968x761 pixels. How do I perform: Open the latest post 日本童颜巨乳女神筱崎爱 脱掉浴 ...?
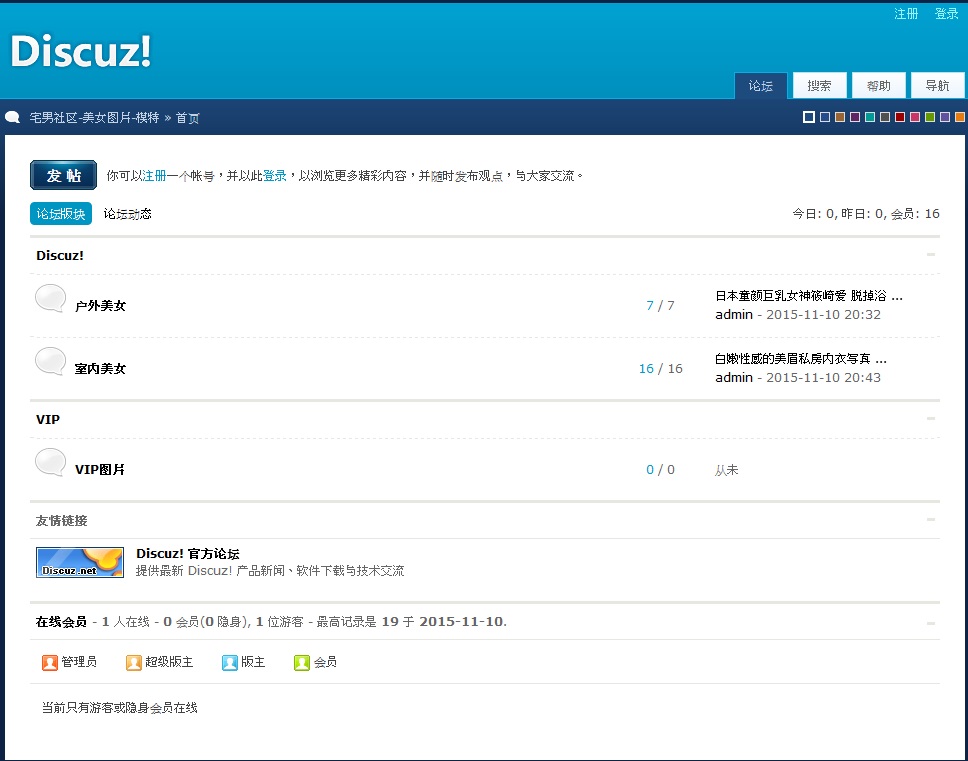[809, 296]
